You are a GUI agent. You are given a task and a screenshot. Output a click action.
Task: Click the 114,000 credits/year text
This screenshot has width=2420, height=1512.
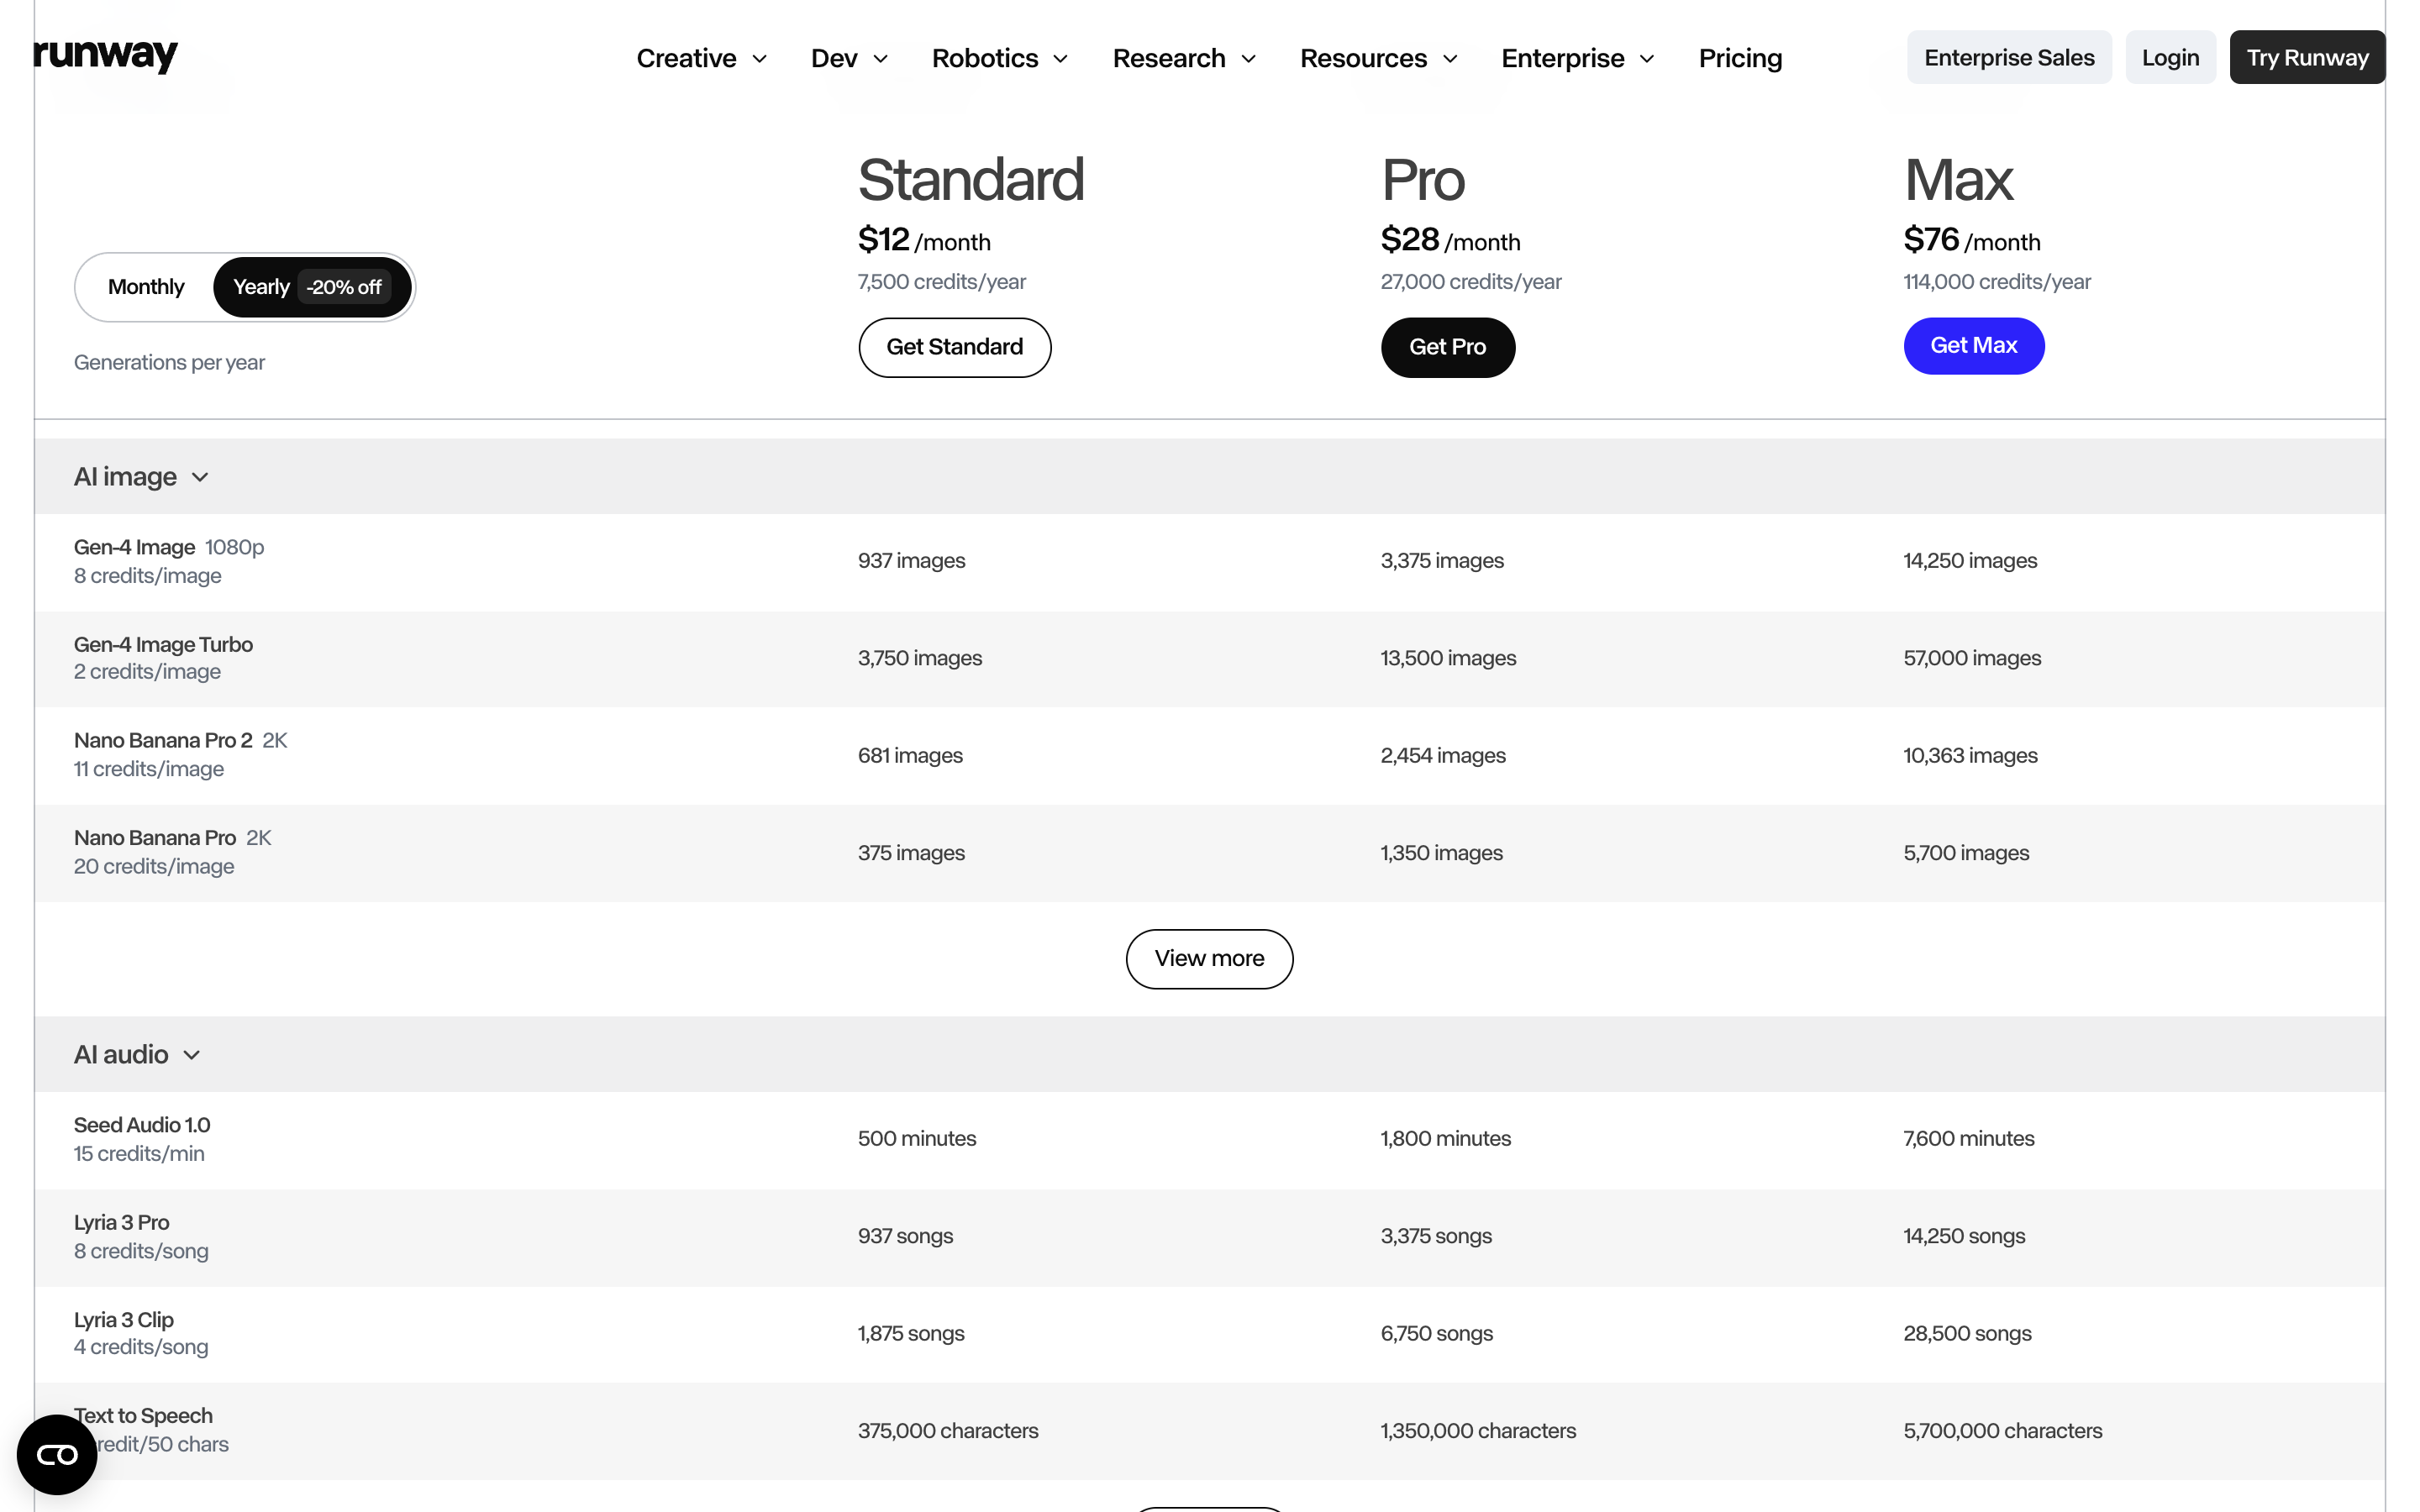[x=1996, y=282]
